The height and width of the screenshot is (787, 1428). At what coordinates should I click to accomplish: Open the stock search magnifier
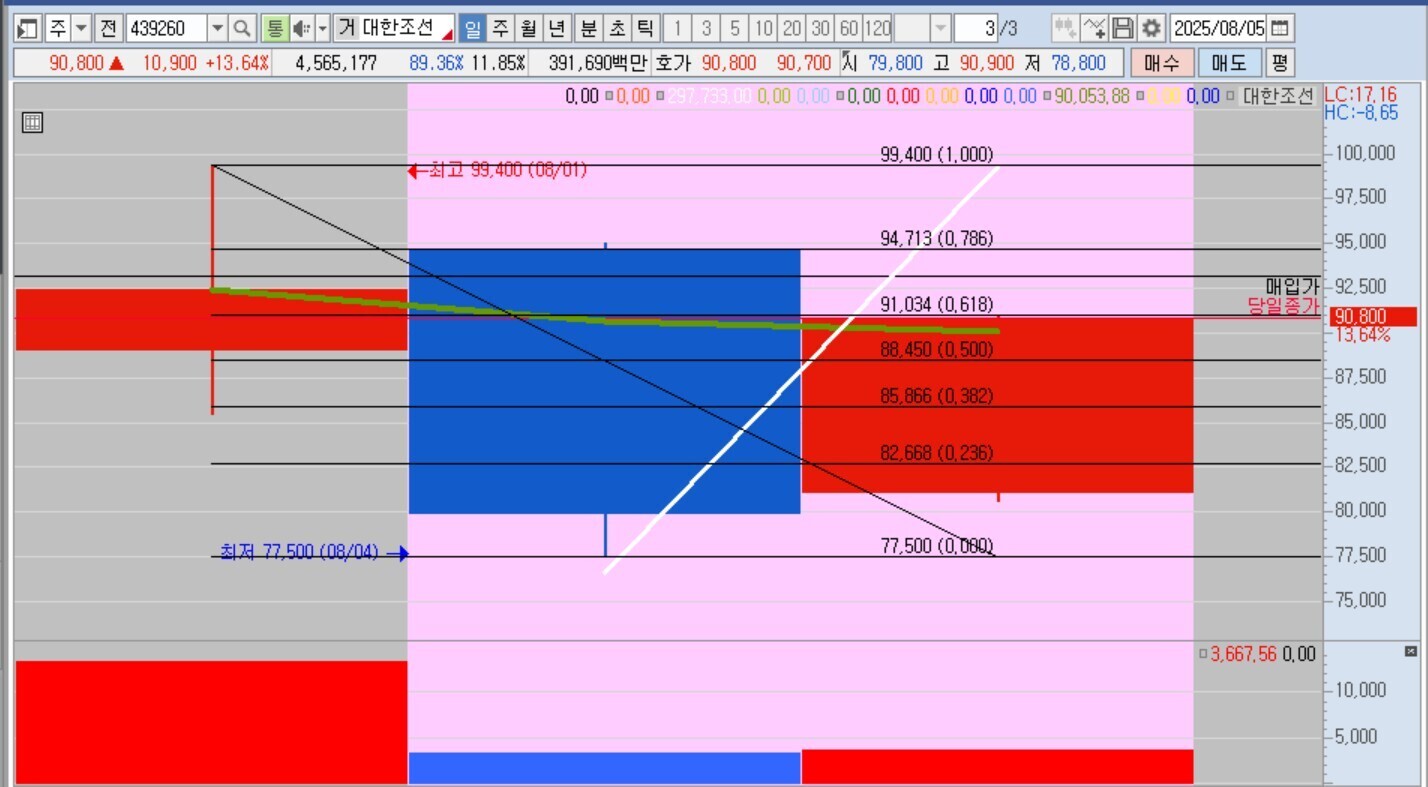tap(242, 28)
